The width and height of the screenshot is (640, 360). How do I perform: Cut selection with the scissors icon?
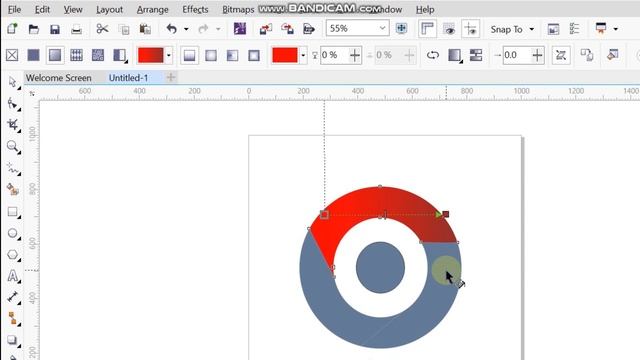[102, 29]
